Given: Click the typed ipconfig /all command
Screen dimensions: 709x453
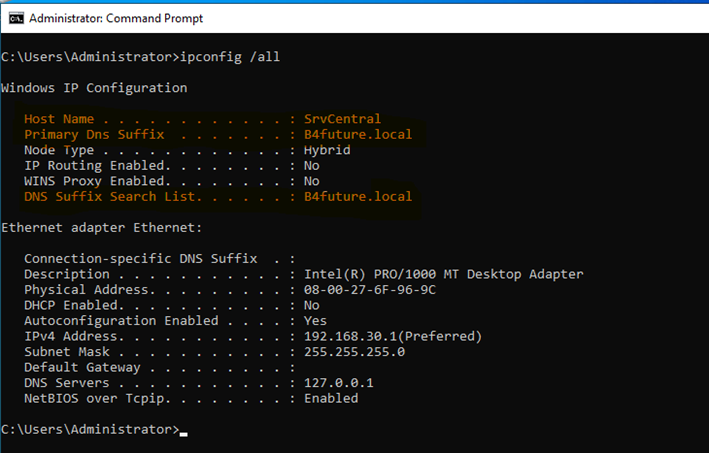Looking at the screenshot, I should point(230,57).
